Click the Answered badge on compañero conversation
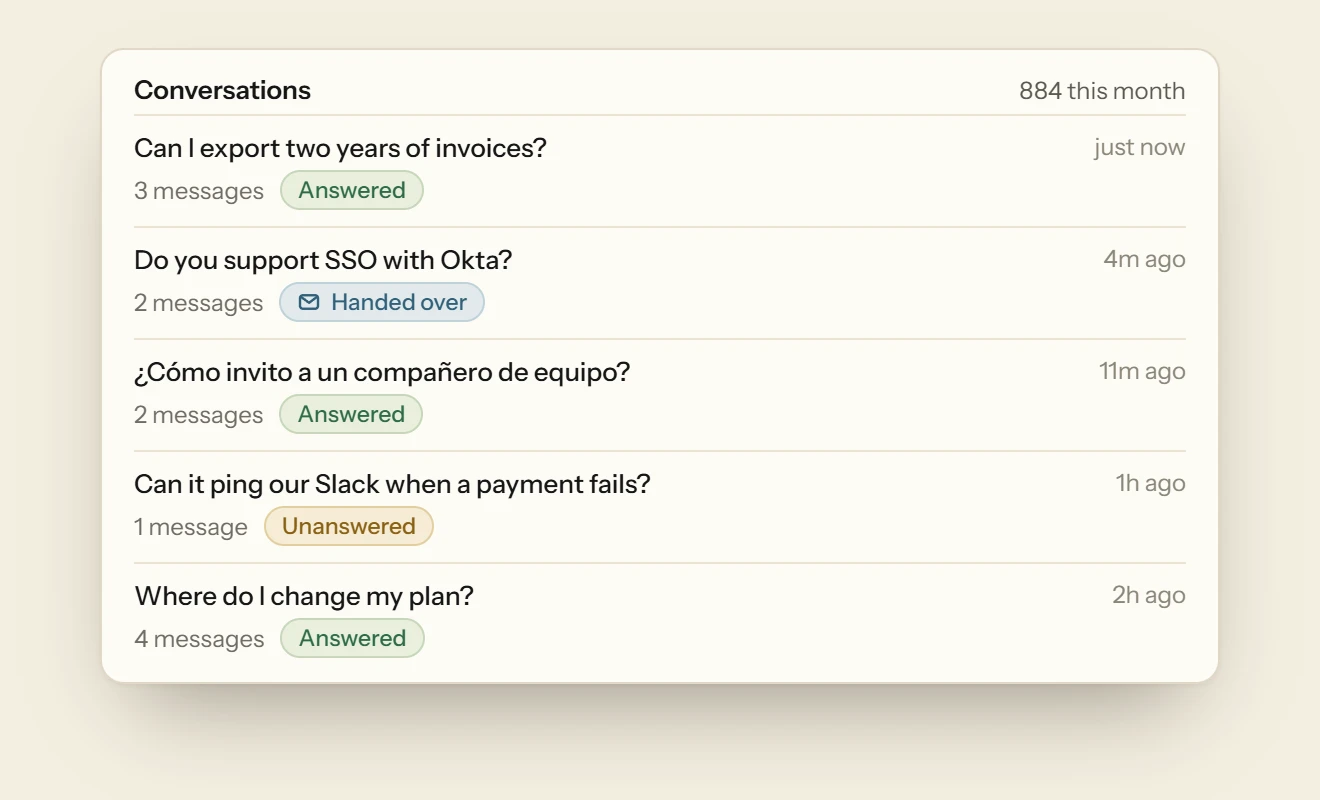Viewport: 1320px width, 800px height. pos(351,414)
